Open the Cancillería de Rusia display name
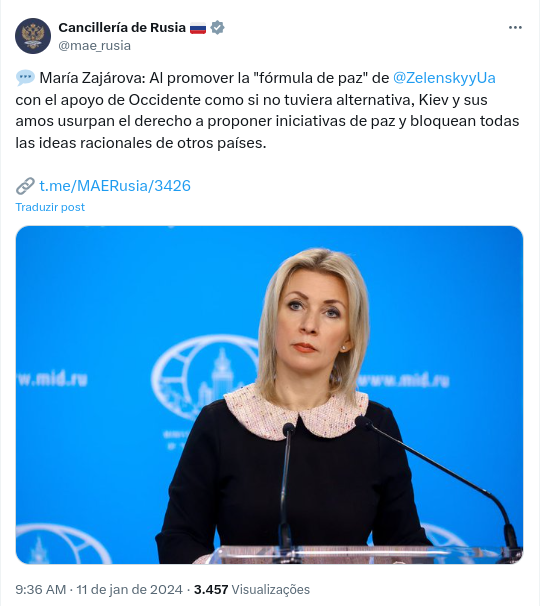 pyautogui.click(x=122, y=27)
